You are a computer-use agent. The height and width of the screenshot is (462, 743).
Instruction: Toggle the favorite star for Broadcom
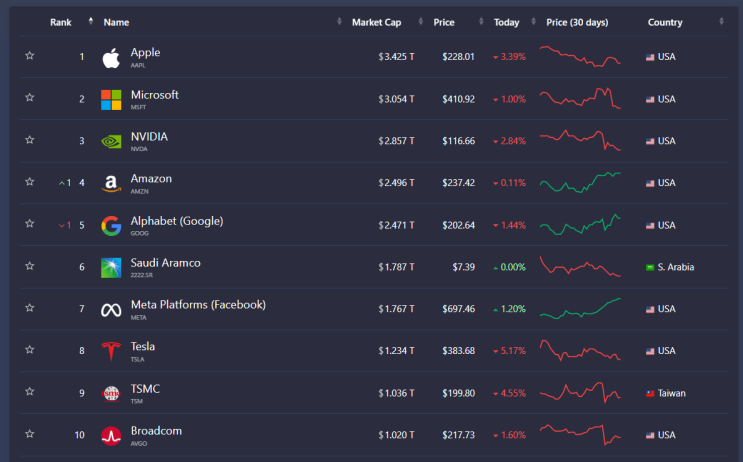[x=30, y=435]
